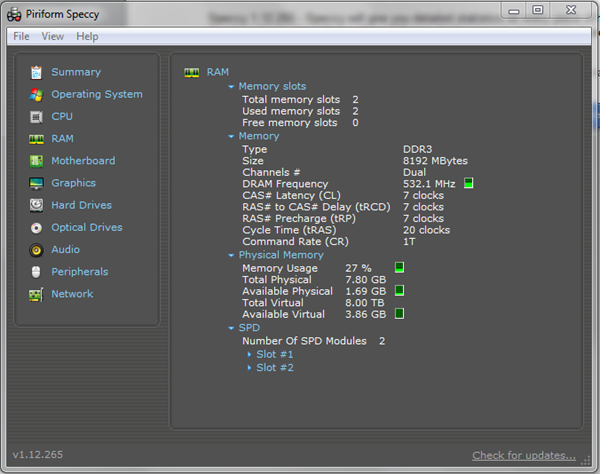Select RAM in the sidebar
This screenshot has width=600, height=474.
coord(62,139)
